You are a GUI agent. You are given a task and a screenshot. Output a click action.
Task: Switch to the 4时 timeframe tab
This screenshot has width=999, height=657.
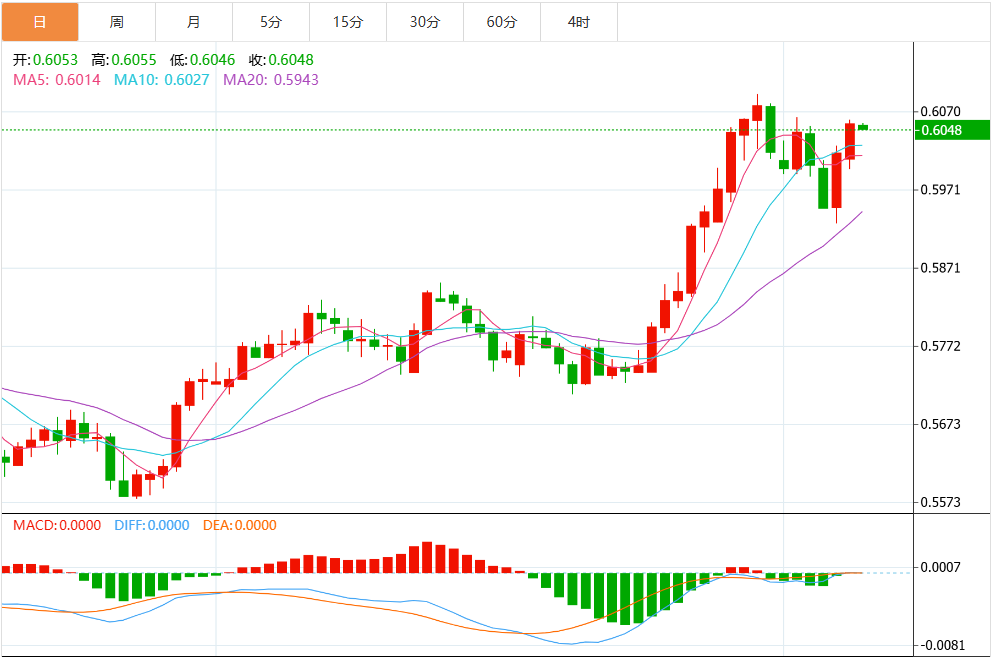point(579,22)
